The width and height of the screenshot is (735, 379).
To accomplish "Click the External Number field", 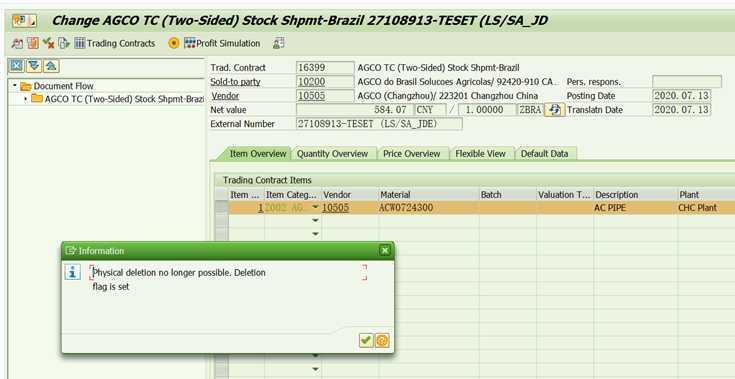I will pos(379,124).
